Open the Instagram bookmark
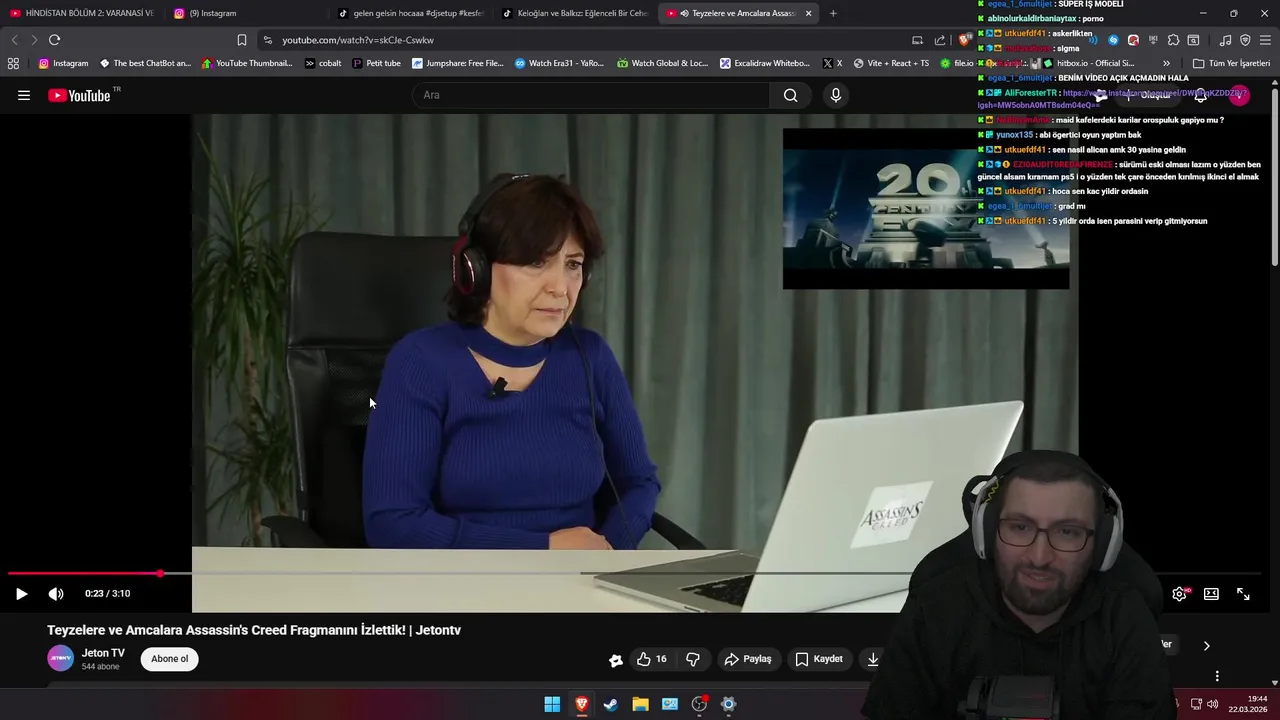Viewport: 1280px width, 720px height. 64,63
